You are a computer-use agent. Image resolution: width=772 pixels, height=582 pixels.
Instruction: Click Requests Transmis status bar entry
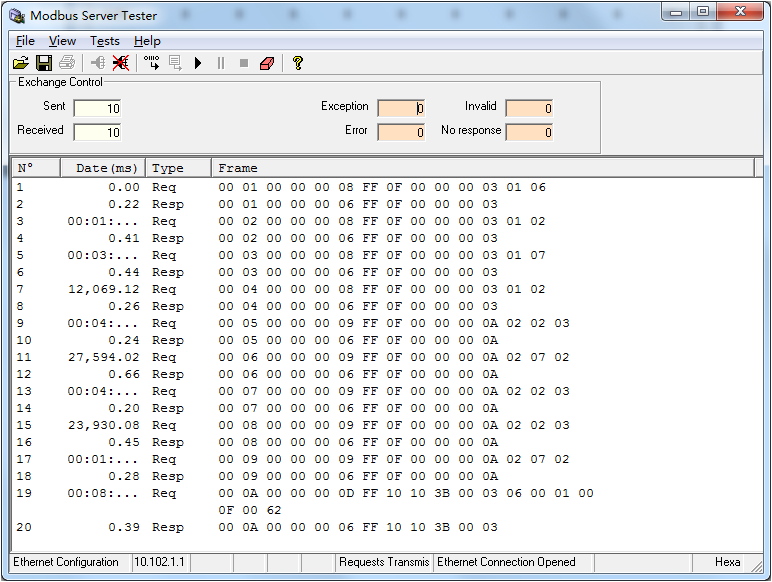[x=384, y=562]
